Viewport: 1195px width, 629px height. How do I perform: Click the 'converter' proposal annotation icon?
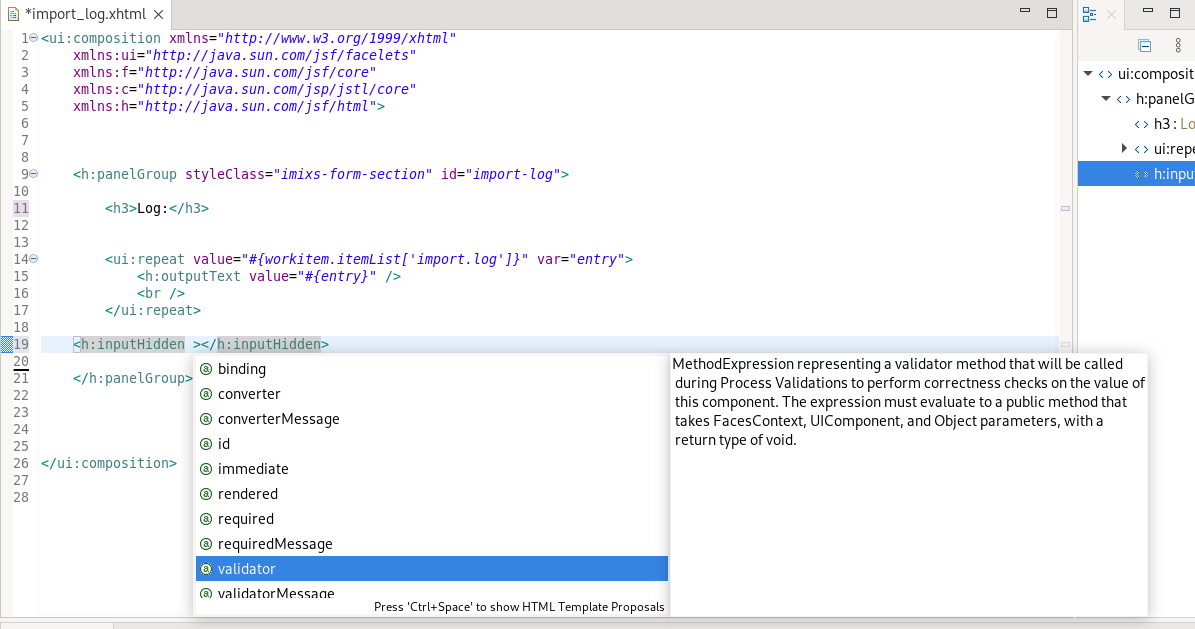(205, 393)
